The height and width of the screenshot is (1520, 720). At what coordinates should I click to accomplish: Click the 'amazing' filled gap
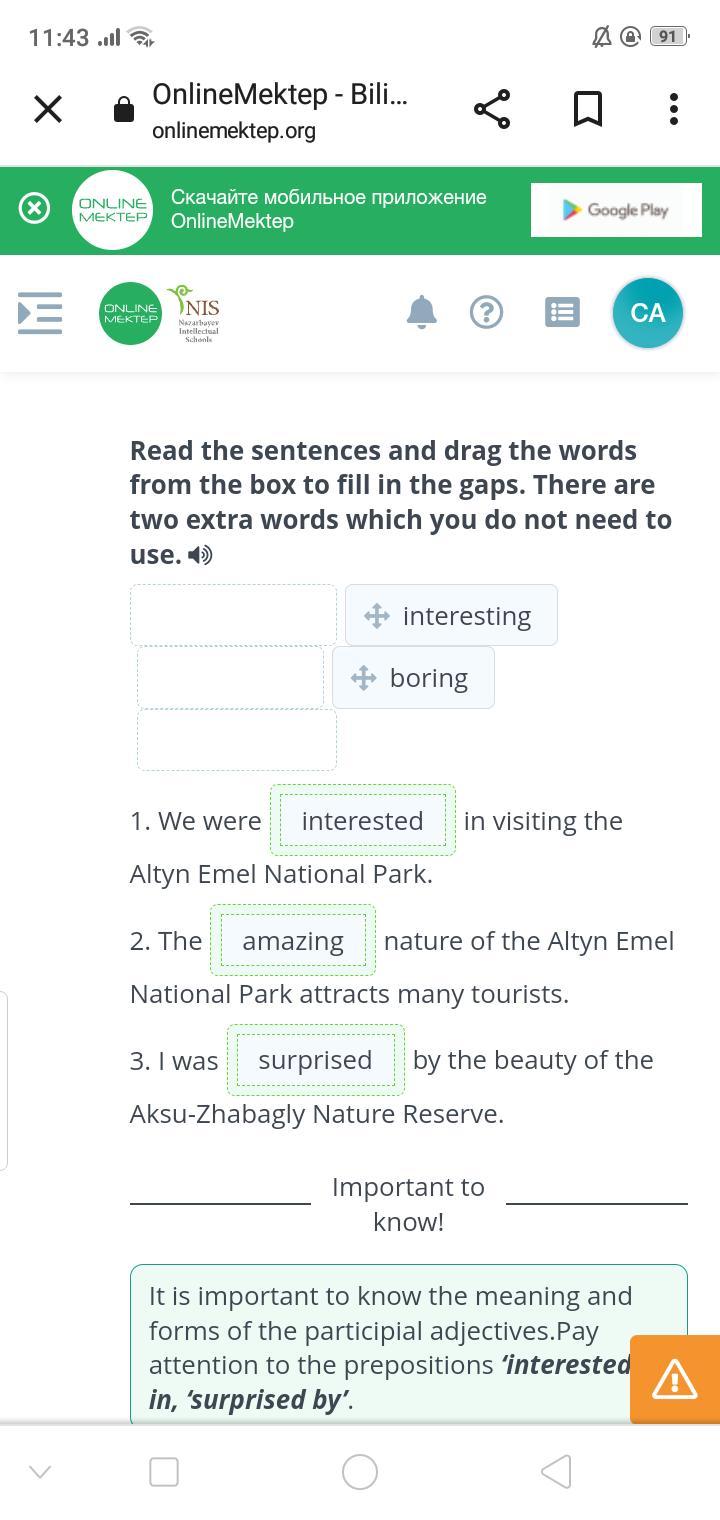click(x=293, y=941)
